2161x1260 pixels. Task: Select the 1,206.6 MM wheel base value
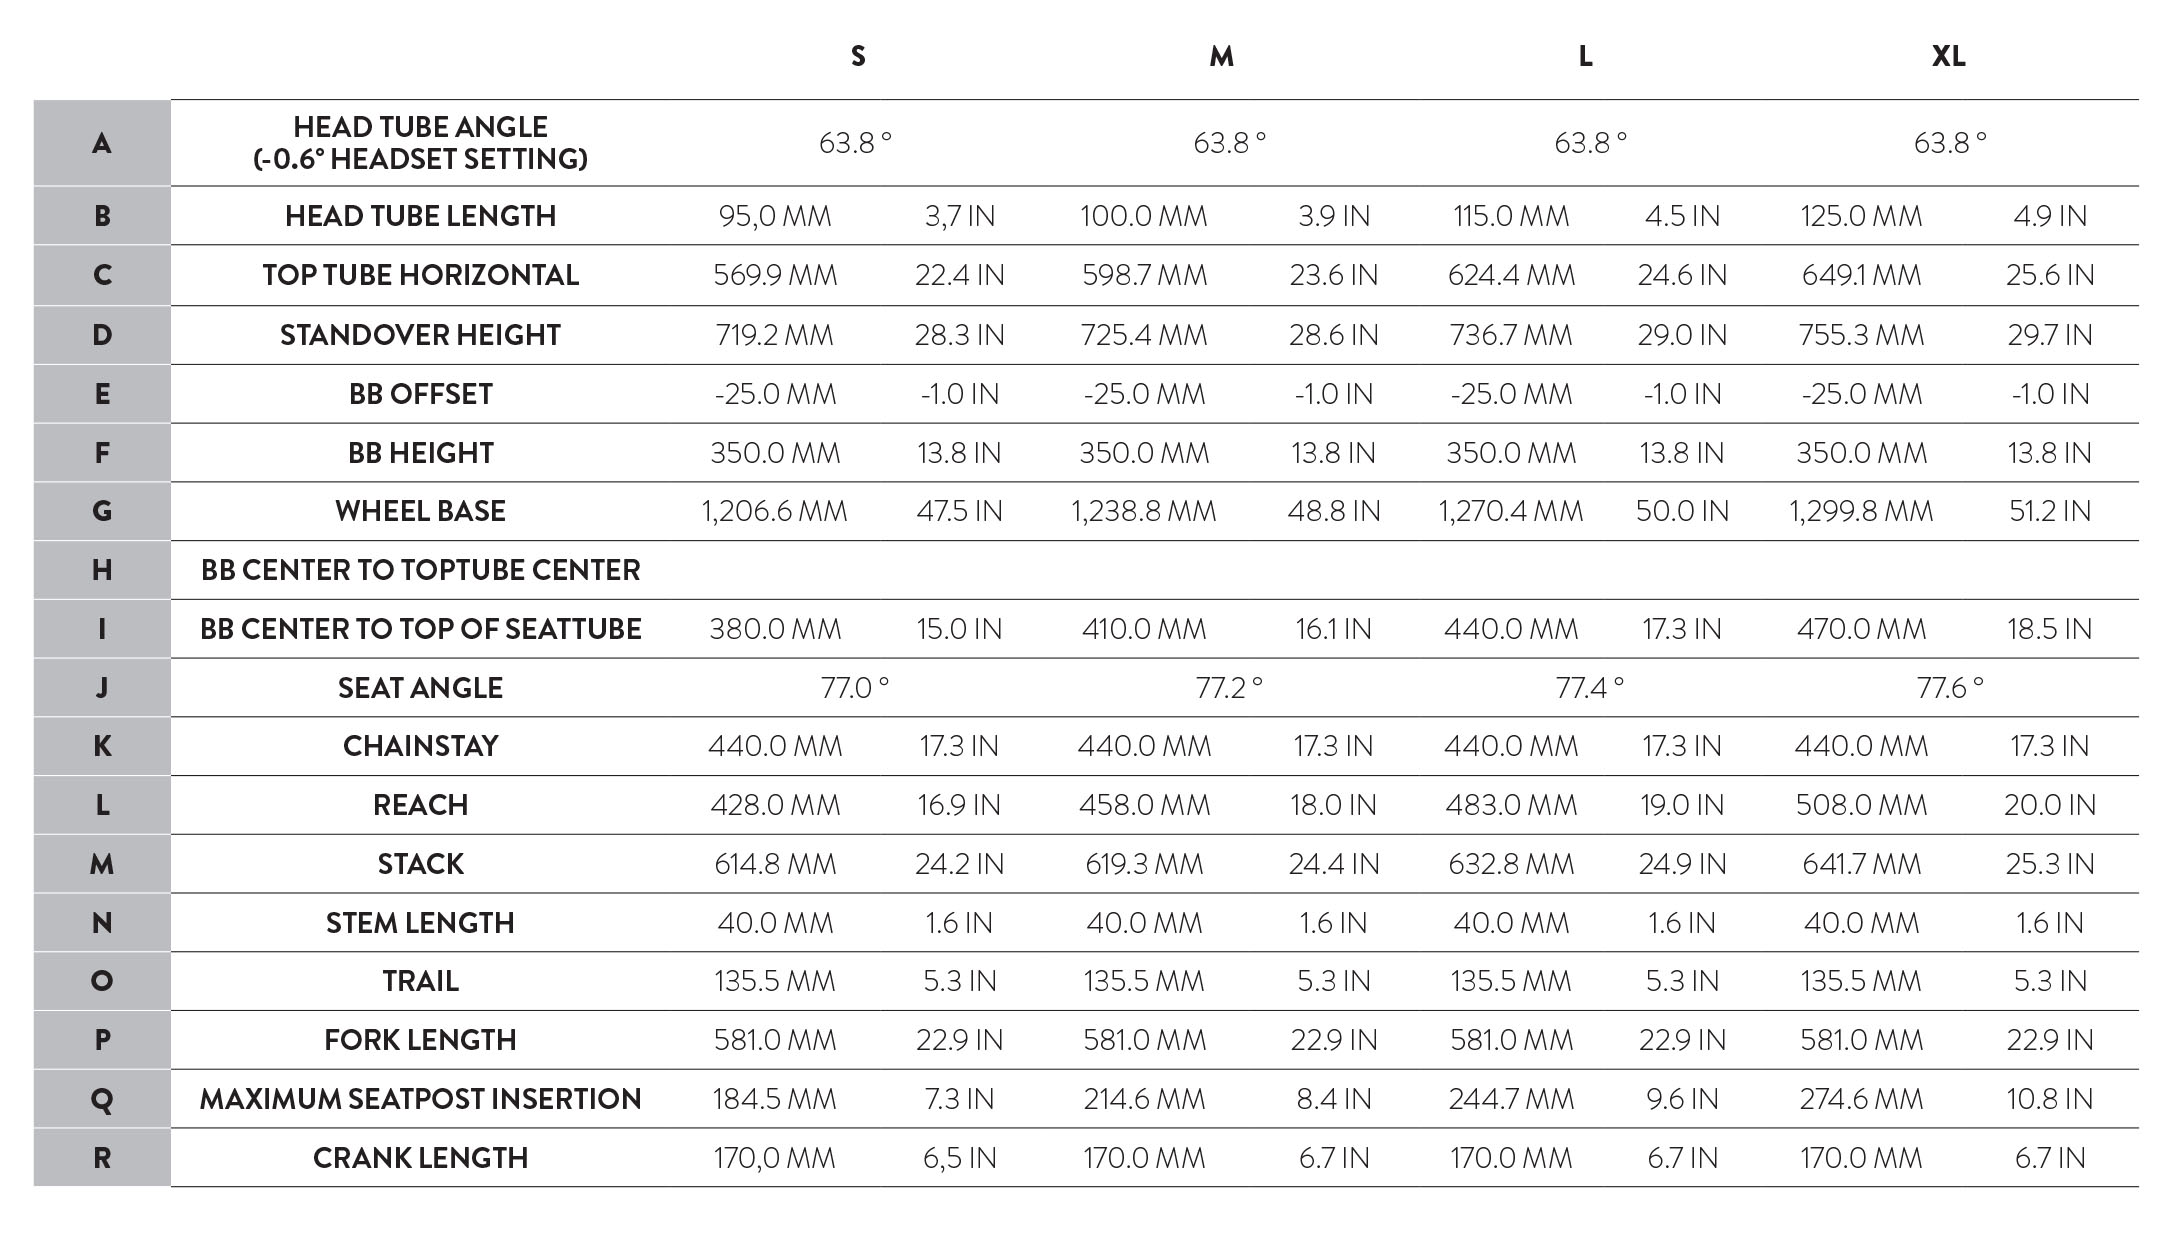point(774,511)
